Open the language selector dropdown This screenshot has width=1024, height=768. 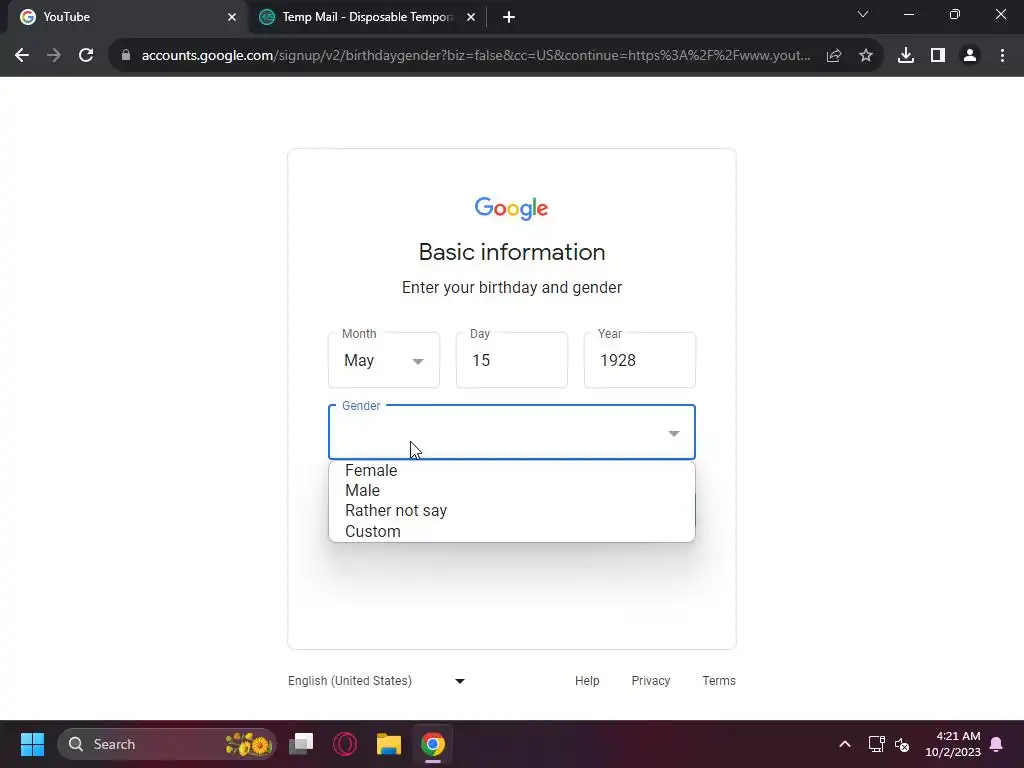[377, 680]
